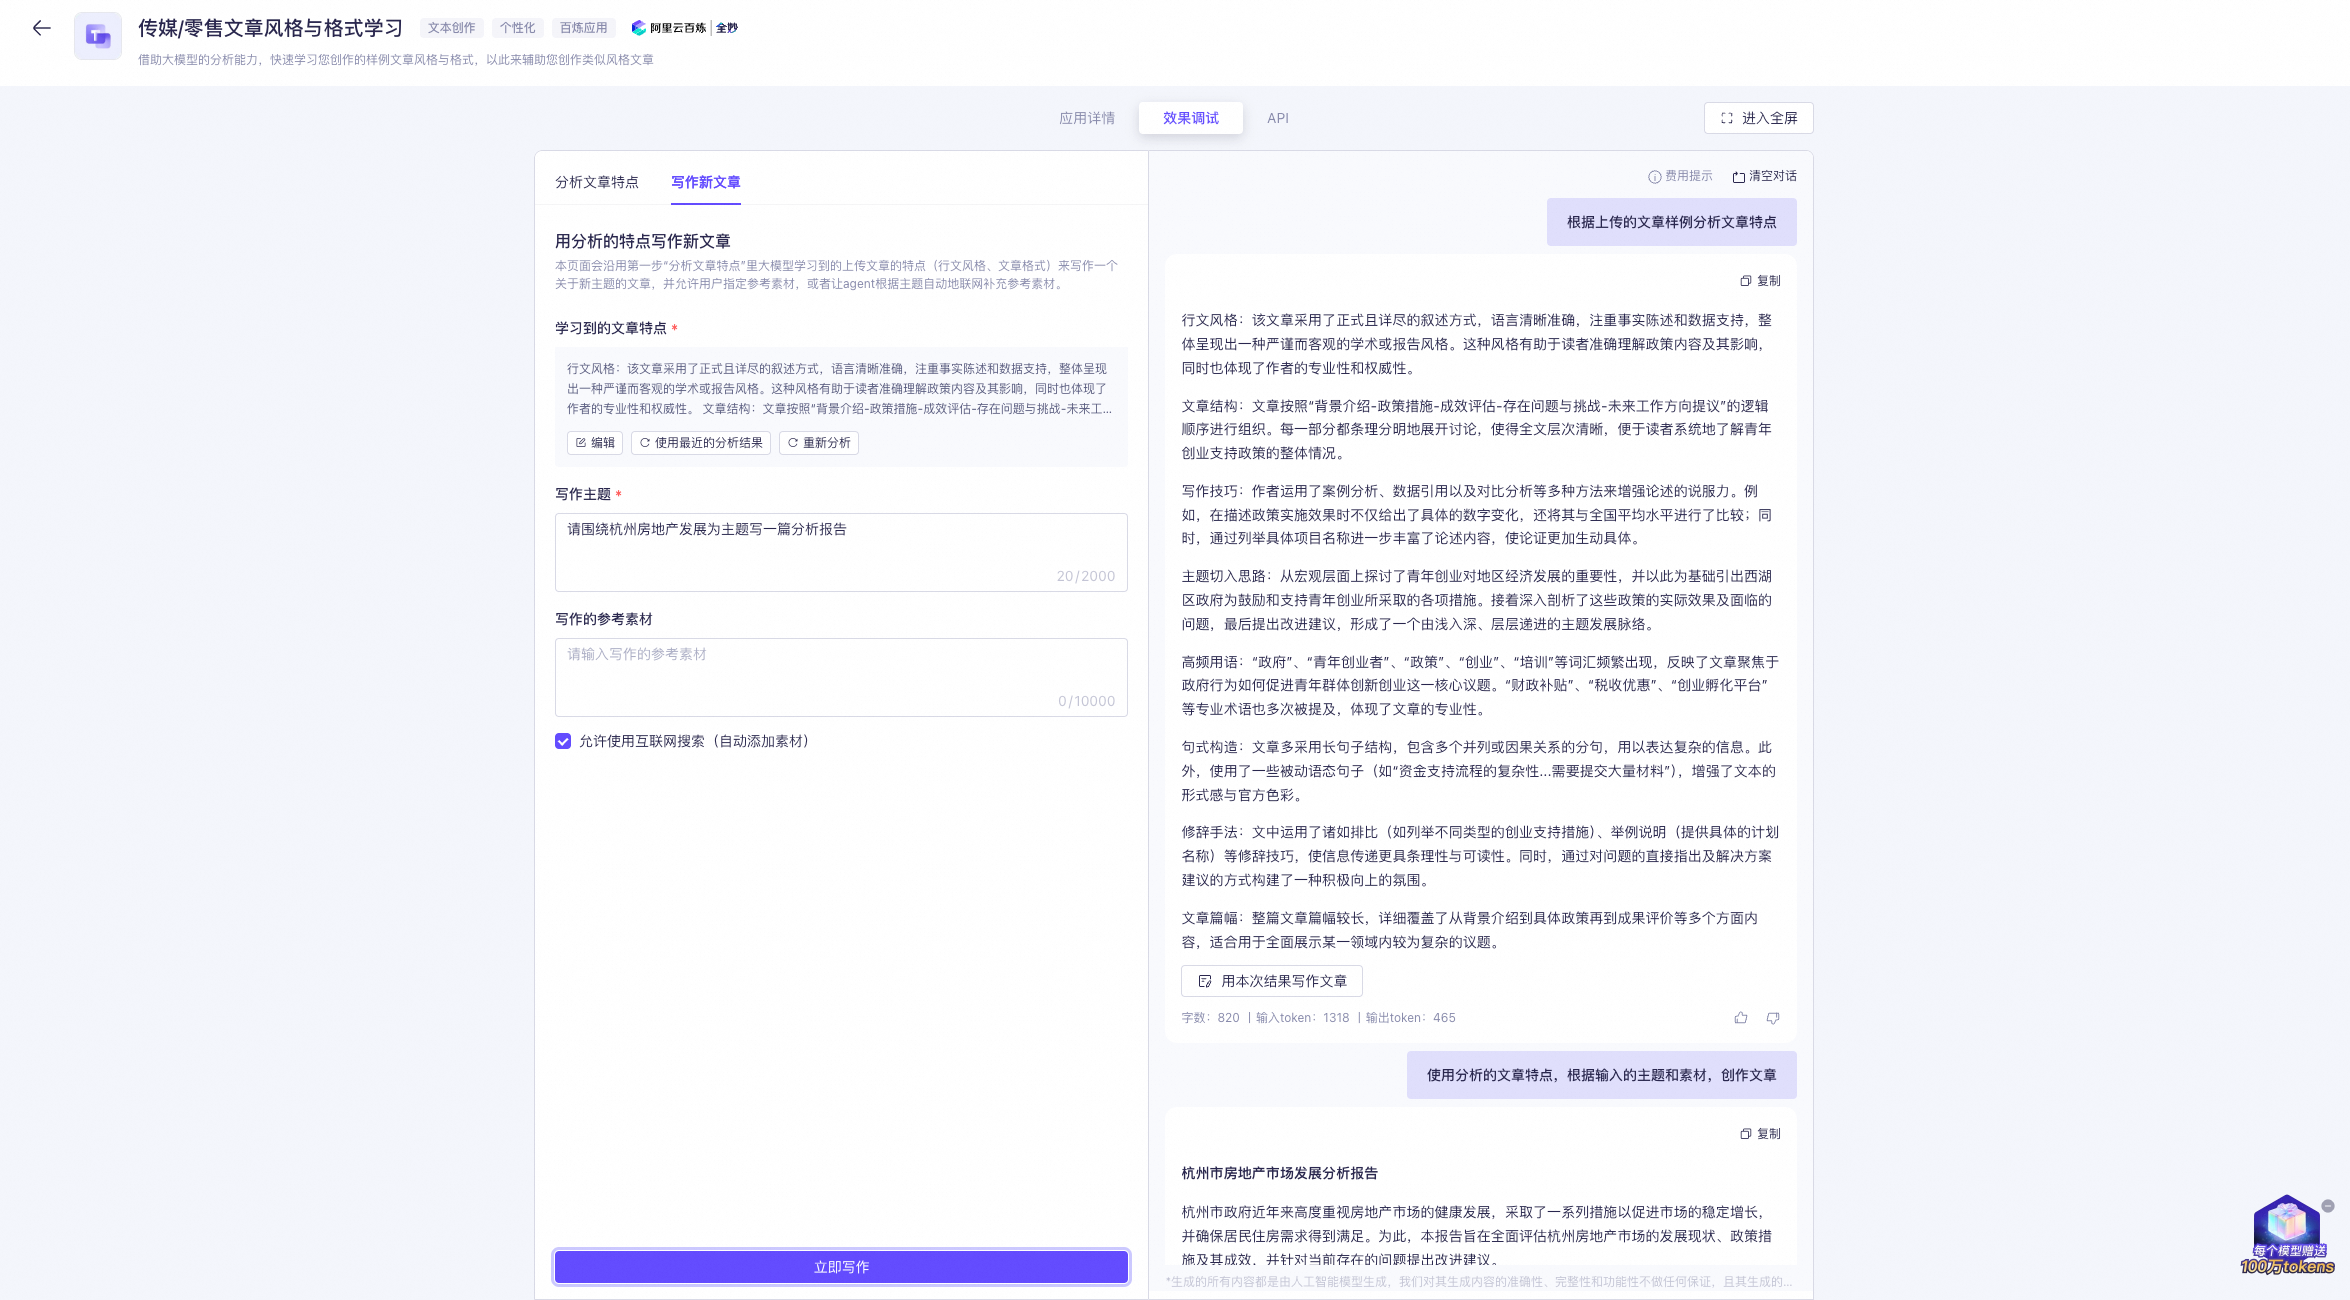Click 立即写作 to start writing
This screenshot has width=2350, height=1300.
point(841,1267)
